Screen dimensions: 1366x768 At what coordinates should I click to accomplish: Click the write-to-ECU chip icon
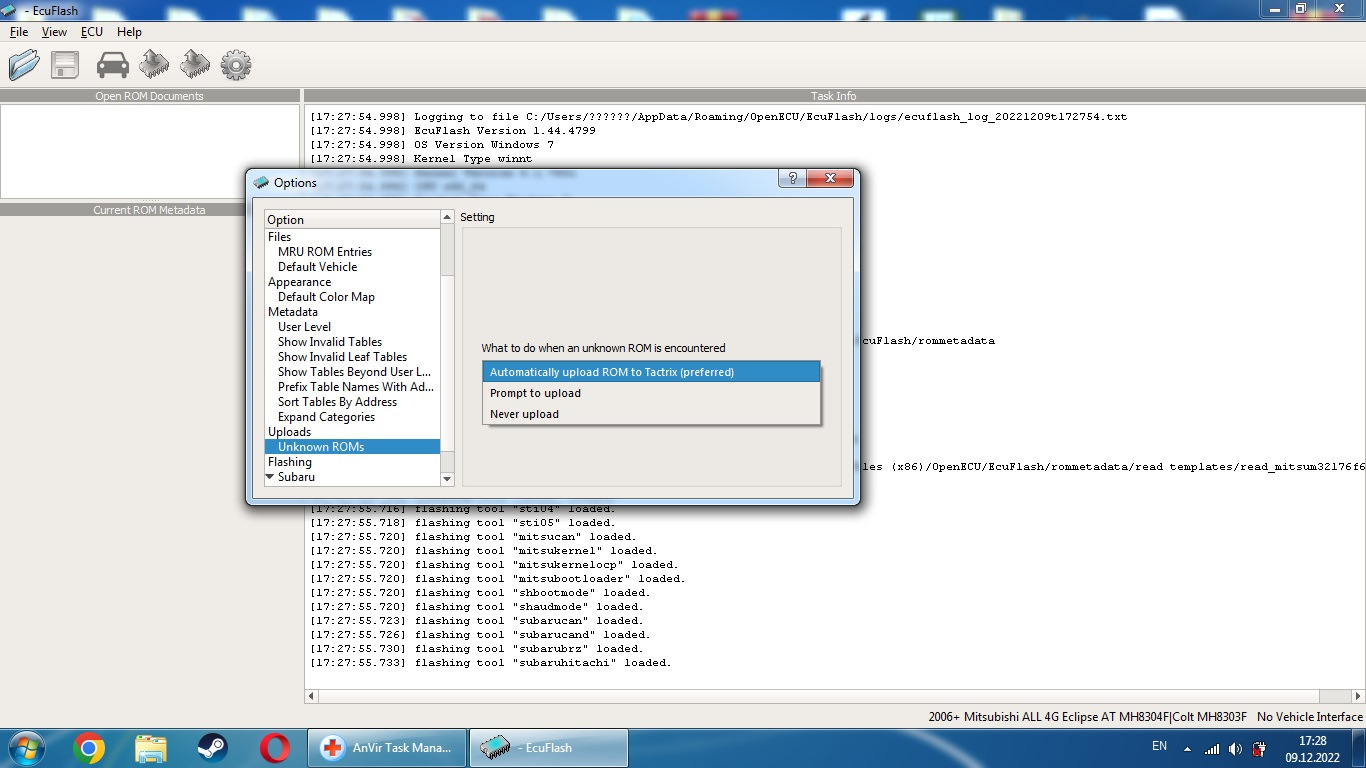point(195,65)
